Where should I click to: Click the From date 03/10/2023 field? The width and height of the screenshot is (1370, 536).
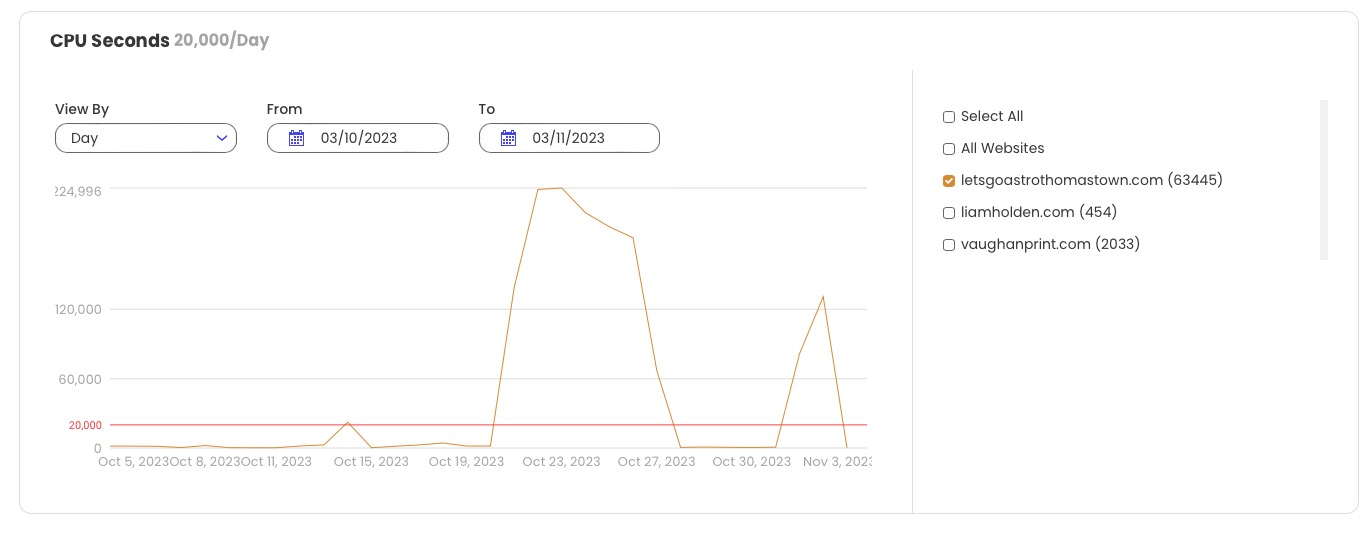pos(358,138)
